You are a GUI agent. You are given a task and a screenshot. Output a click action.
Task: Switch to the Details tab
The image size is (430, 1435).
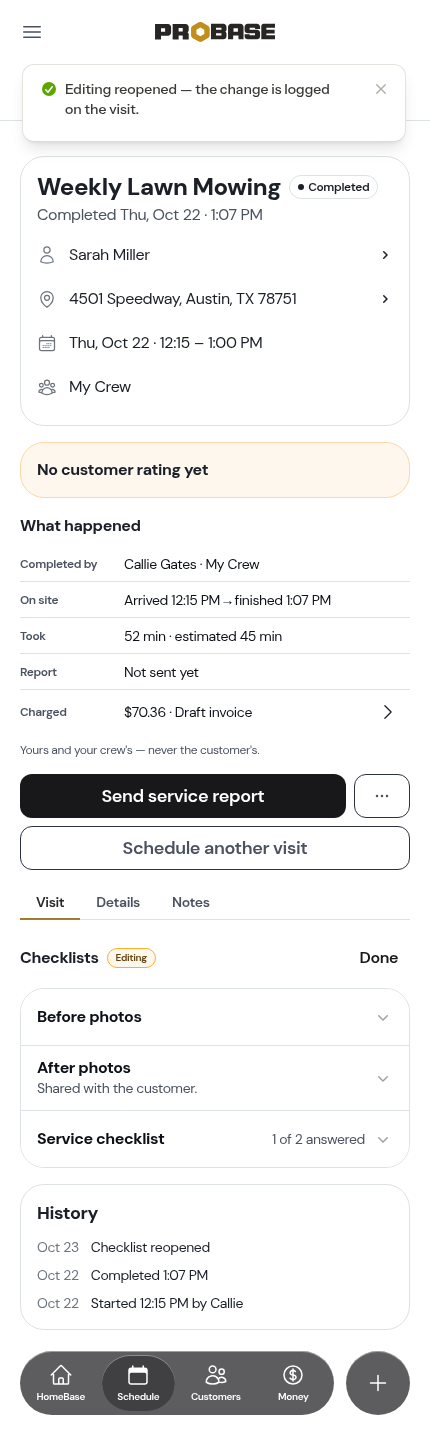point(118,902)
